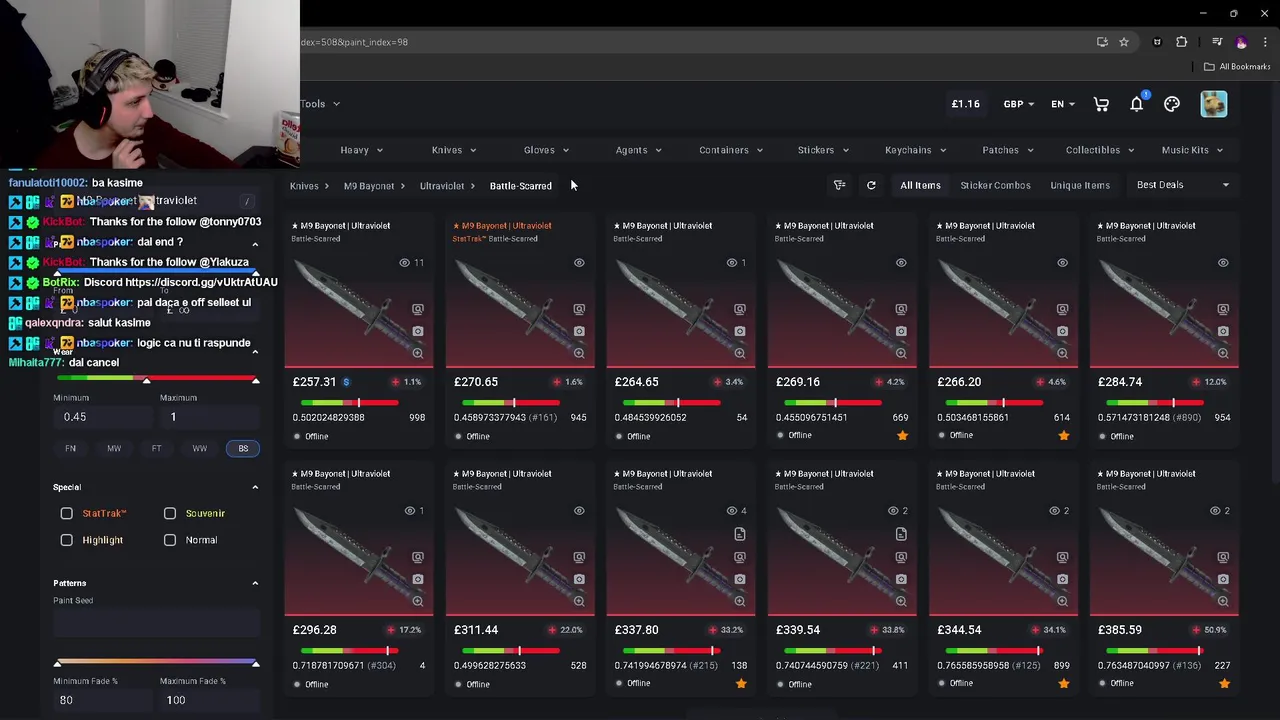The height and width of the screenshot is (720, 1280).
Task: Click the filter settings icon beside refresh
Action: click(x=840, y=185)
